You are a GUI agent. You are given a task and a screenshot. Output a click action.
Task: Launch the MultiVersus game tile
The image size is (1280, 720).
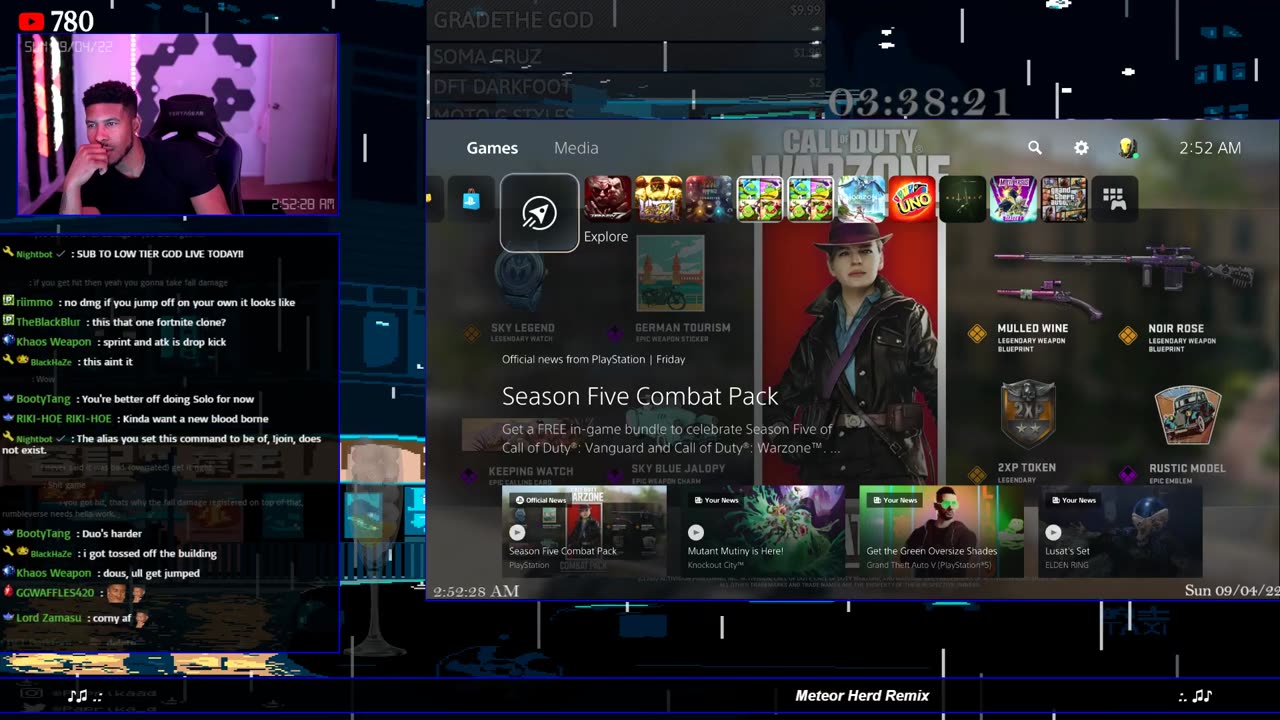(x=1013, y=199)
